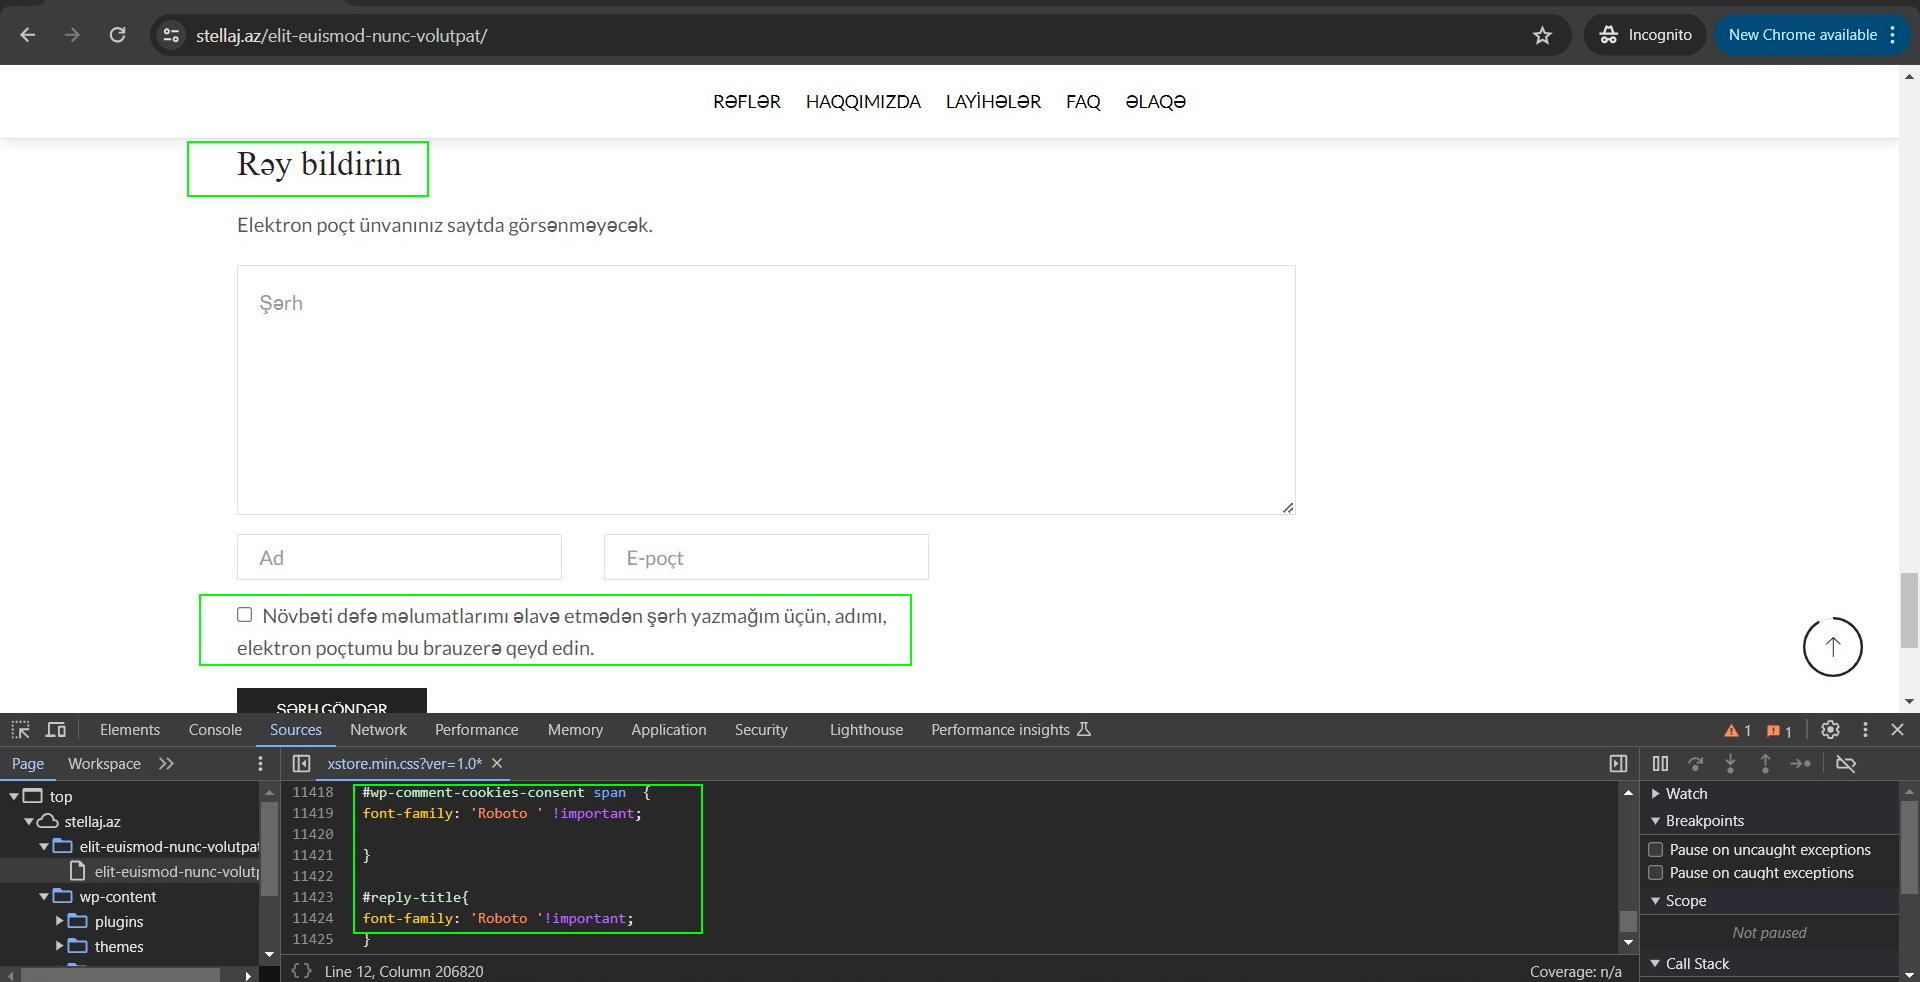Hide the debugger sidebar
Viewport: 1920px width, 982px height.
[x=1618, y=764]
